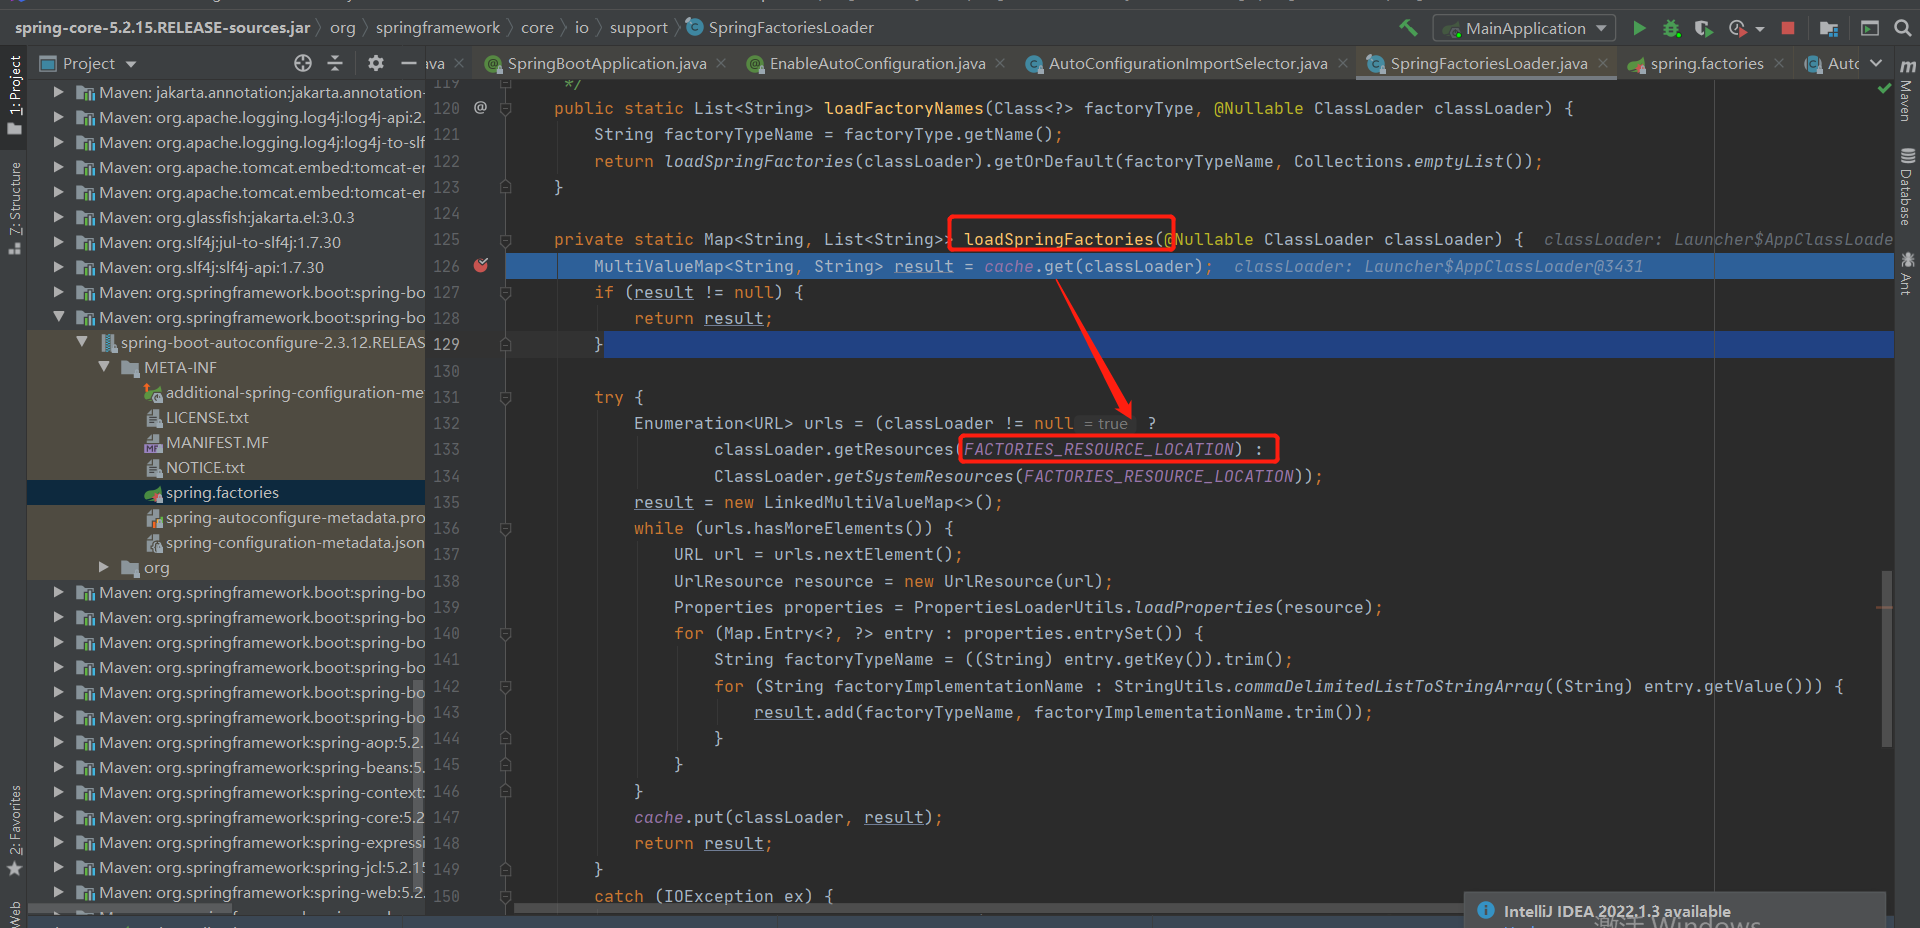The image size is (1920, 928).
Task: Fold the loadFactoryNames method at line 120
Action: click(x=506, y=108)
